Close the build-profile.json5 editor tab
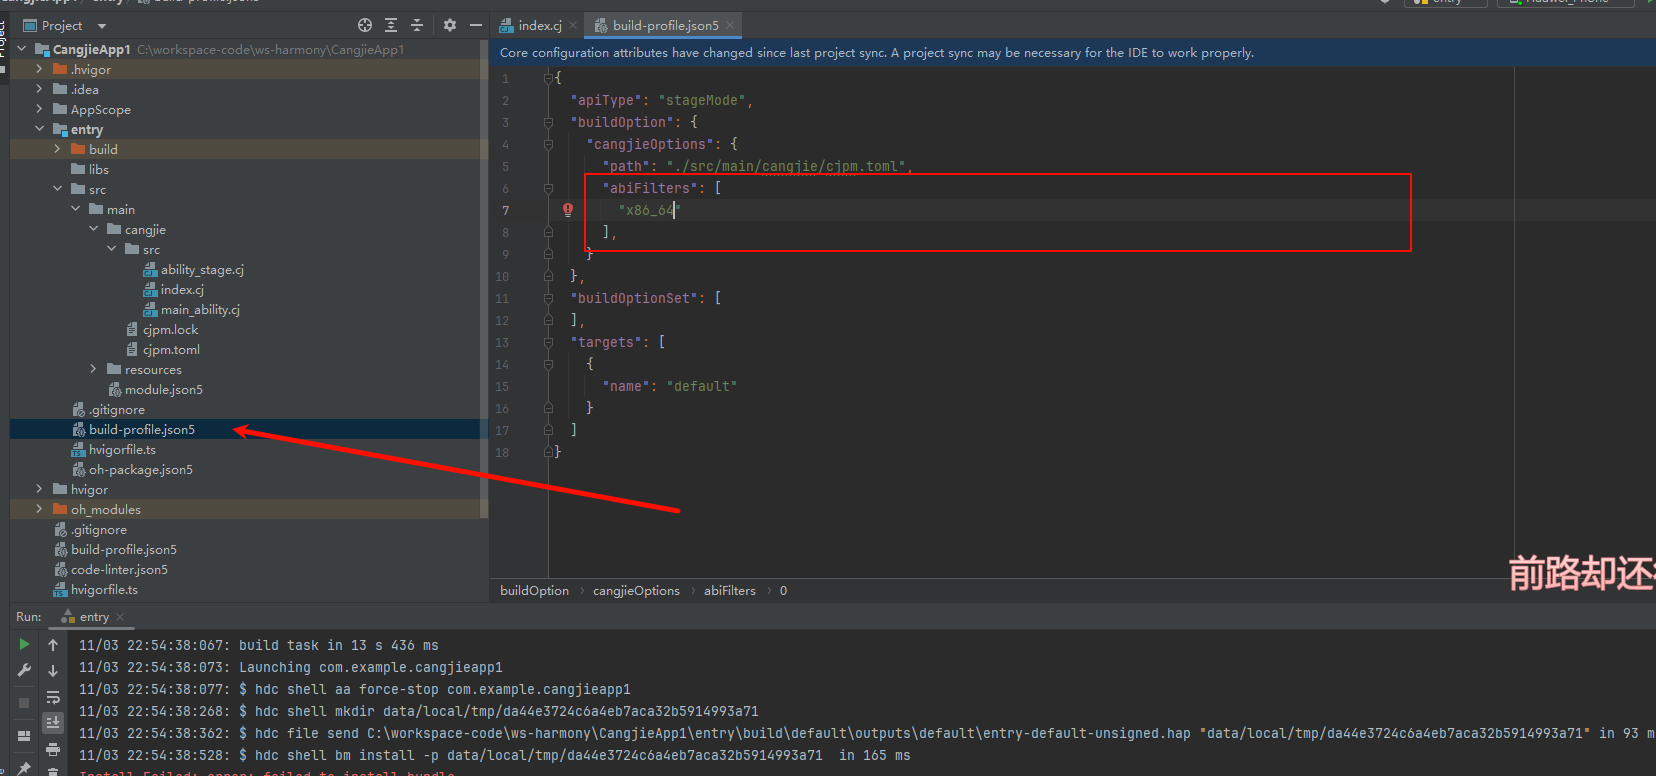 731,25
